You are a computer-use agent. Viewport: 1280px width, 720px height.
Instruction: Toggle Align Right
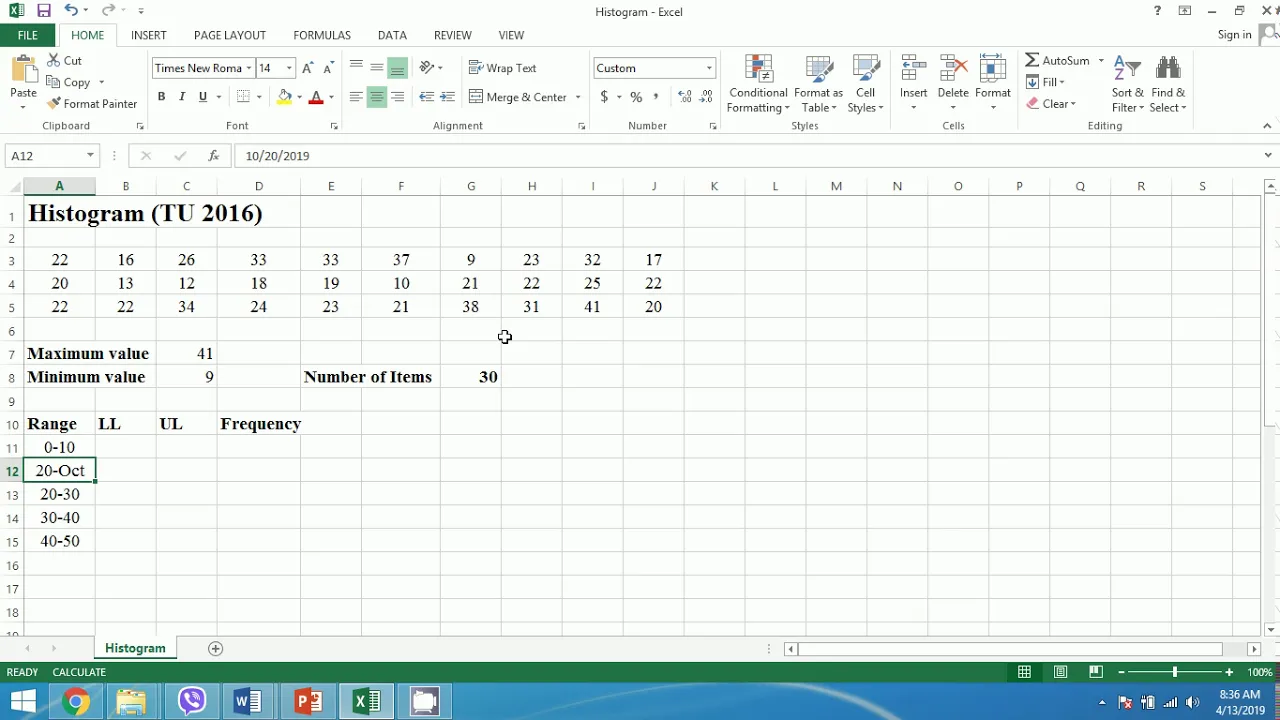[x=398, y=97]
